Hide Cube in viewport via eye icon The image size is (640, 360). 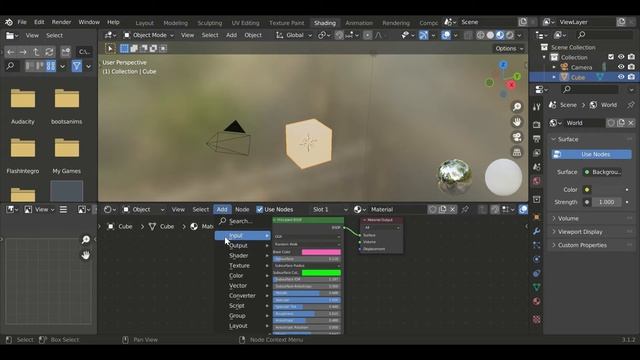click(x=621, y=77)
